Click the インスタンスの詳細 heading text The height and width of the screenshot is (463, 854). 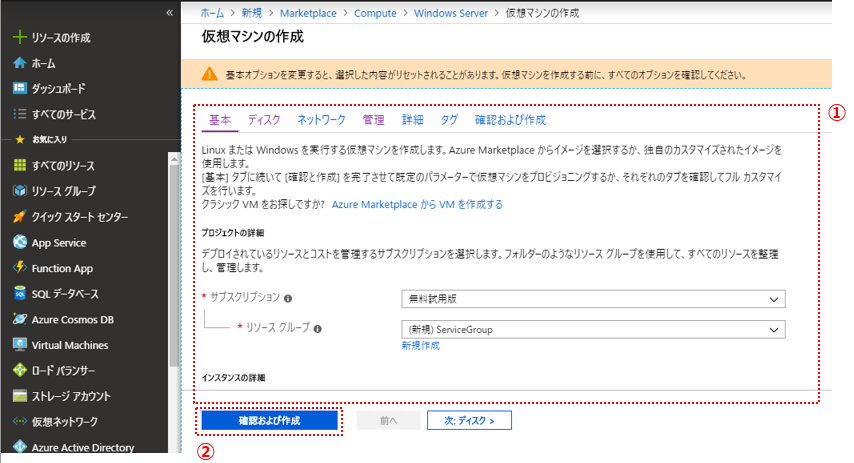point(233,377)
